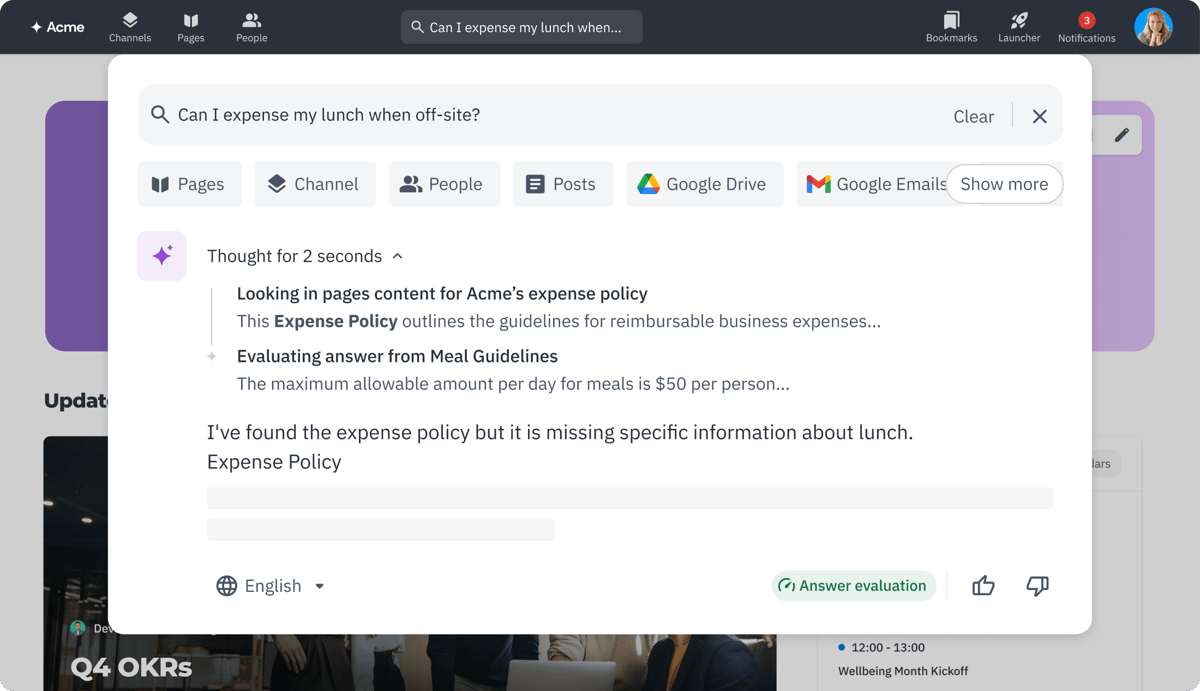The width and height of the screenshot is (1200, 691).
Task: Click the thumbs down feedback icon
Action: tap(1037, 586)
